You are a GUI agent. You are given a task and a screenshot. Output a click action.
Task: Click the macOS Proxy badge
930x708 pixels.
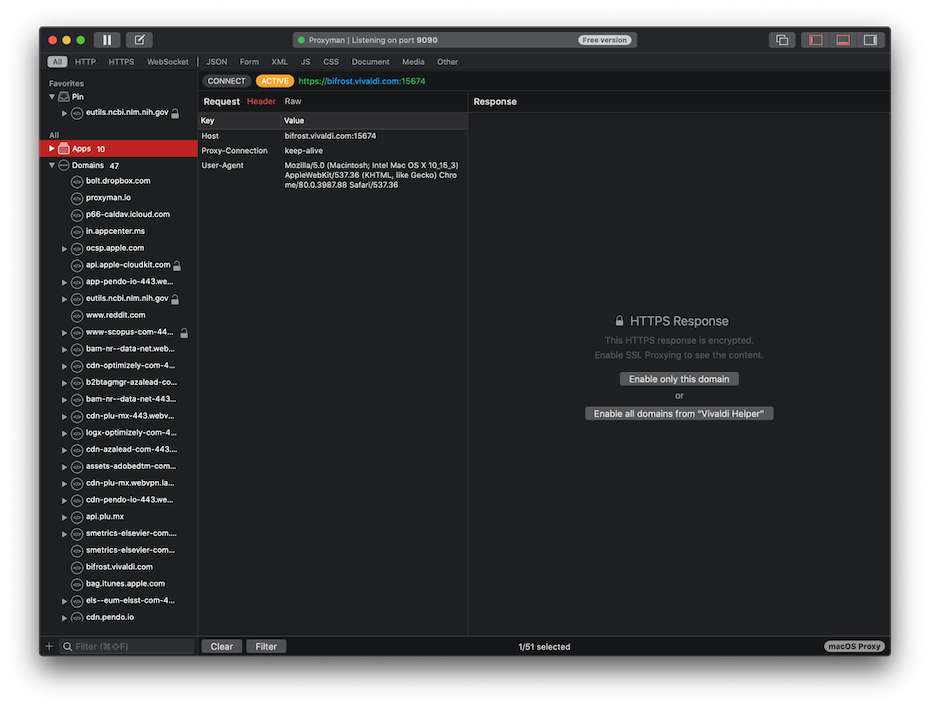click(x=853, y=646)
